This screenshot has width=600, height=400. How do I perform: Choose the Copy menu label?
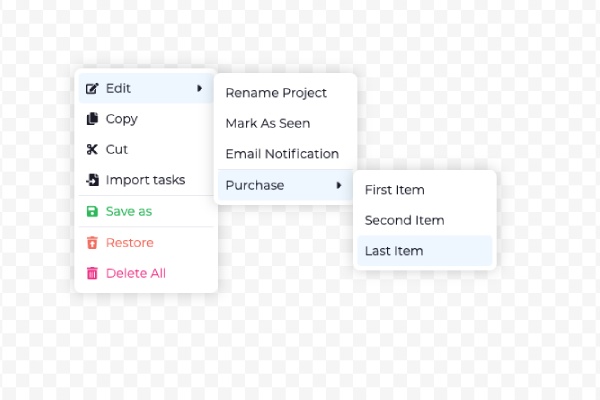(x=122, y=119)
